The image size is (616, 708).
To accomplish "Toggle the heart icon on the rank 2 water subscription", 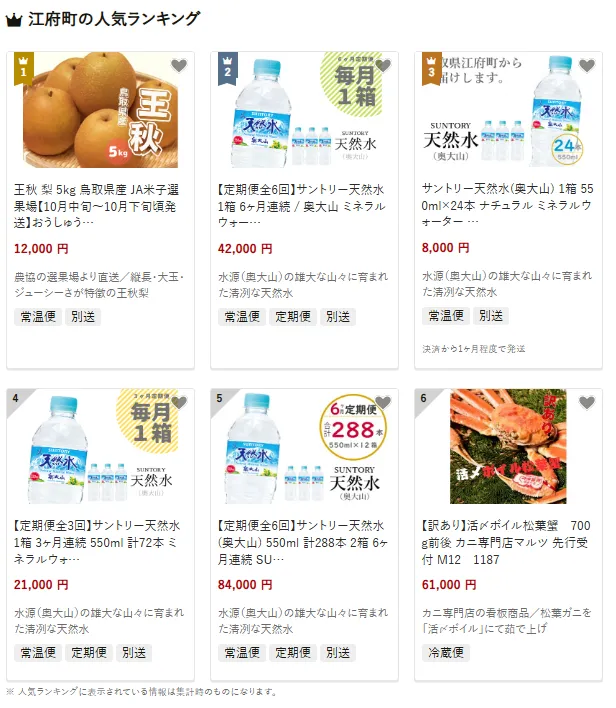I will [x=383, y=65].
